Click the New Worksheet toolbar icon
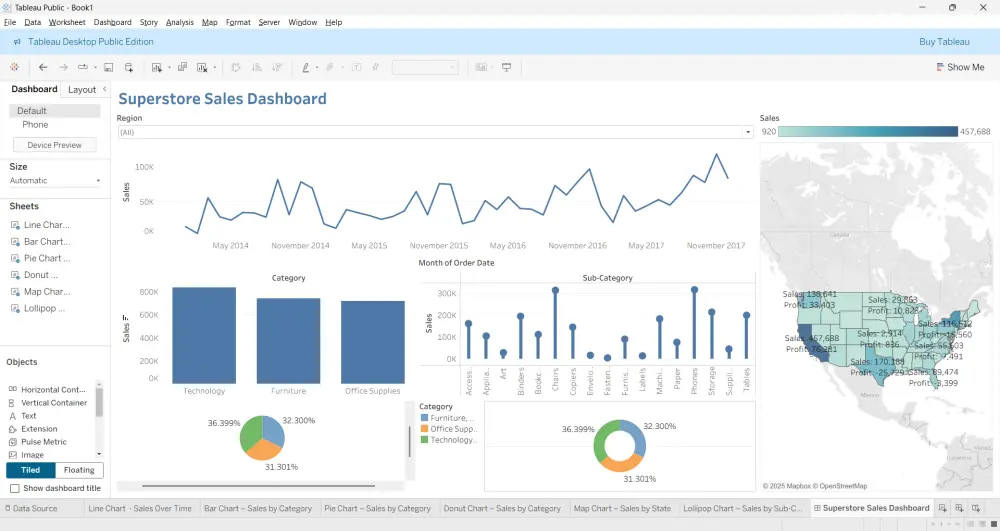Image resolution: width=1000 pixels, height=531 pixels. point(156,67)
